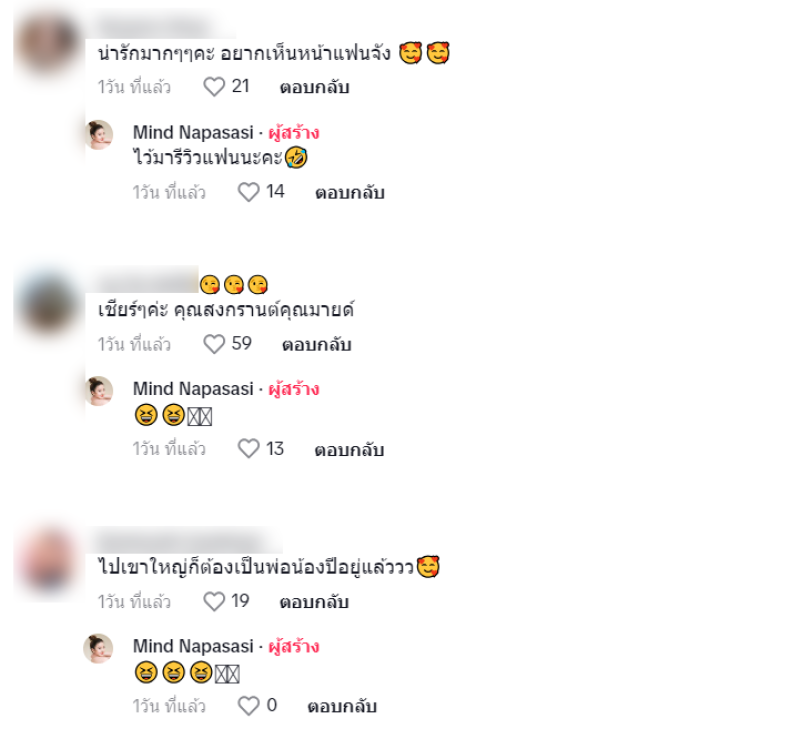Open Mind Napasasi name in second reply
Viewport: 800px width, 739px height.
[x=193, y=389]
